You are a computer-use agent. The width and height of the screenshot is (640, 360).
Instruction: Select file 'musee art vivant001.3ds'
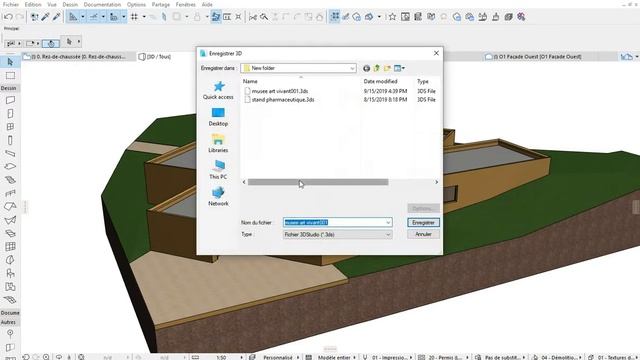pos(280,91)
